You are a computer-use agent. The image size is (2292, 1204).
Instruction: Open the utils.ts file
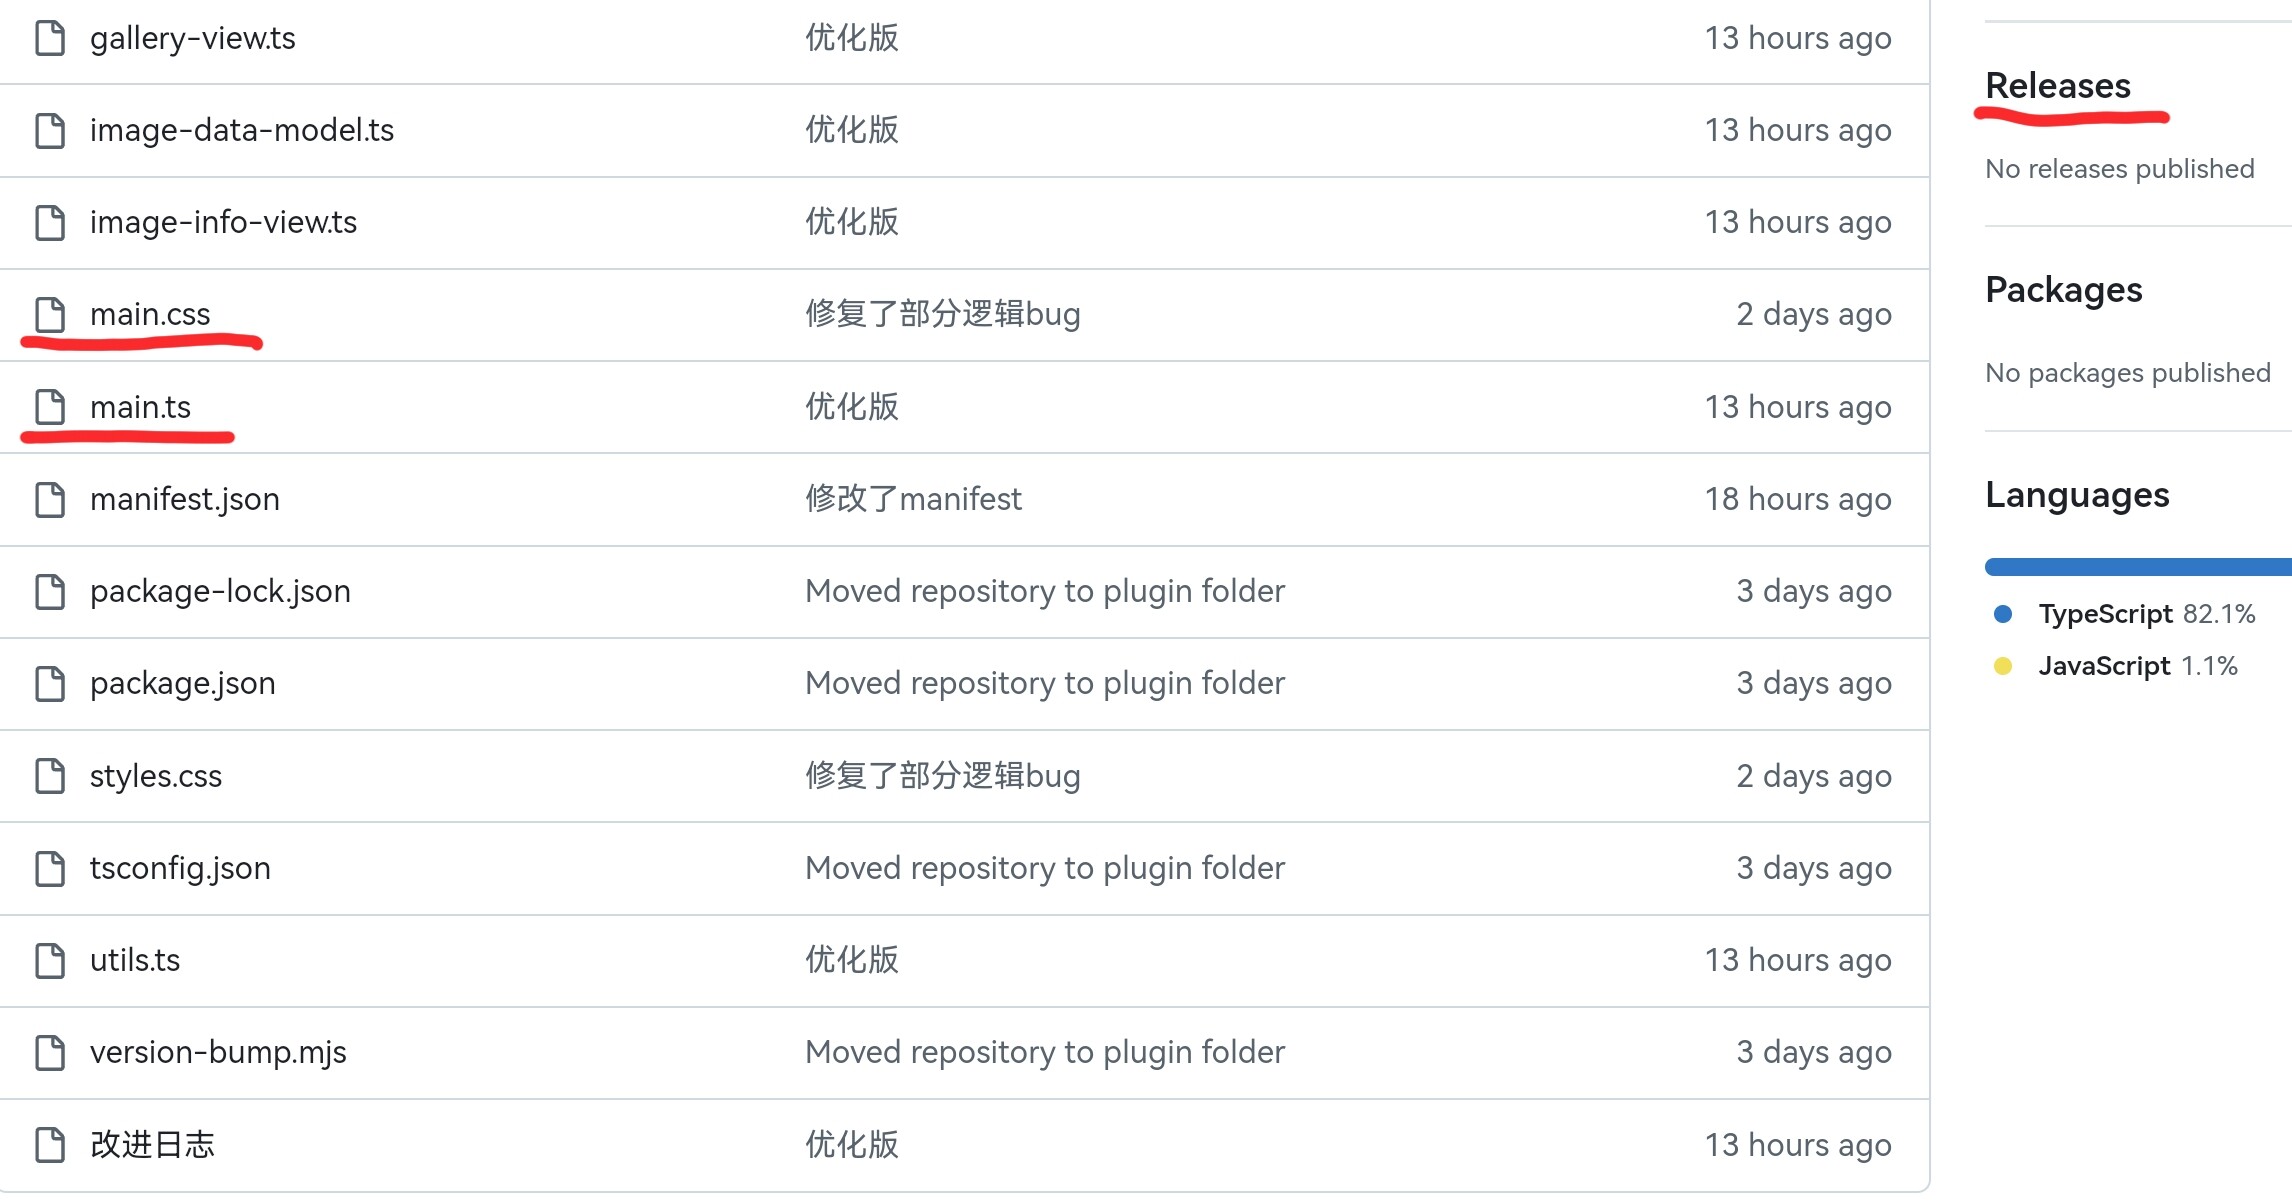pyautogui.click(x=135, y=960)
